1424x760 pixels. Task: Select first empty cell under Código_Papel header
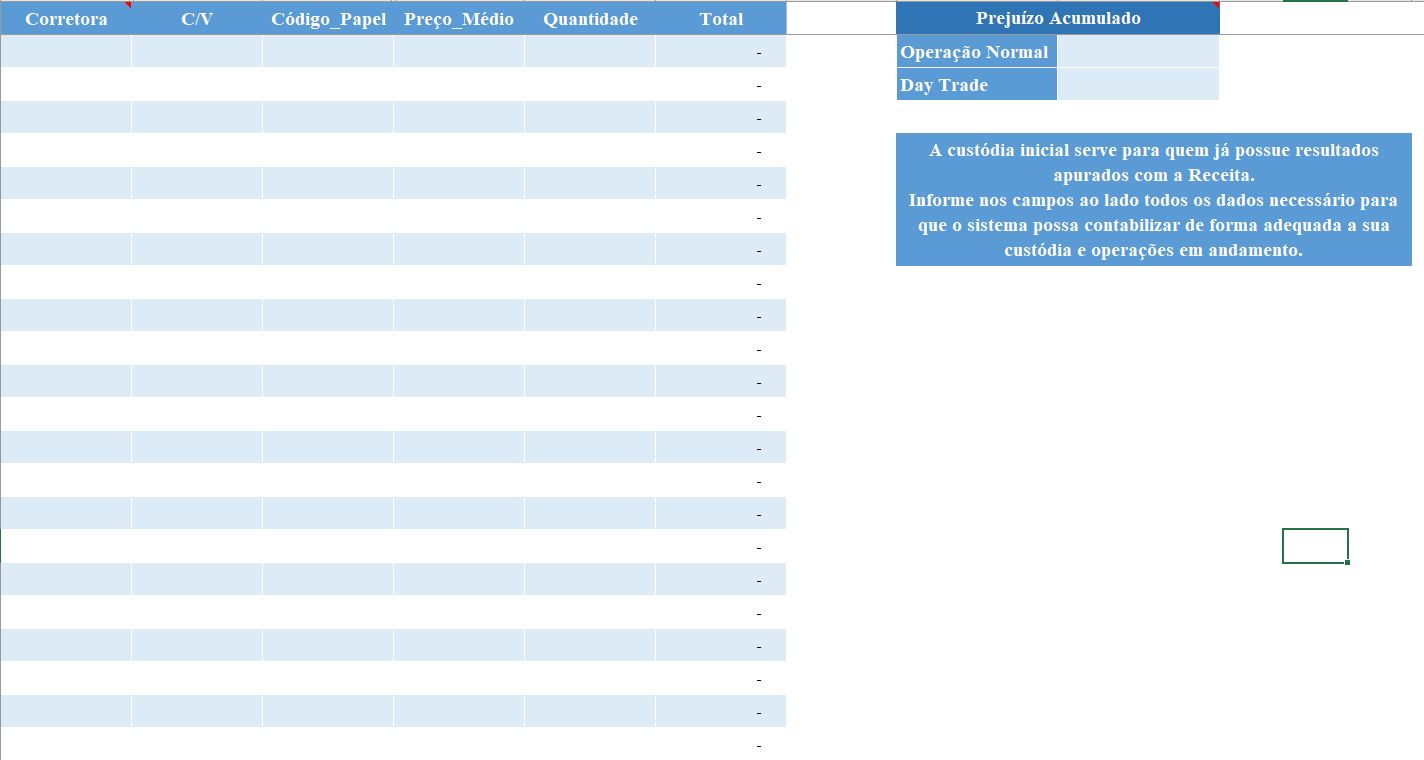click(328, 52)
